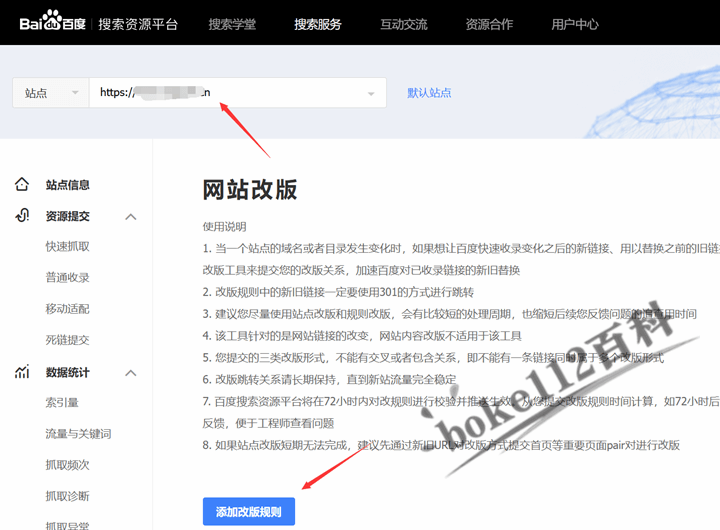The width and height of the screenshot is (720, 530).
Task: Click the 数据统计 chart icon
Action: (22, 372)
